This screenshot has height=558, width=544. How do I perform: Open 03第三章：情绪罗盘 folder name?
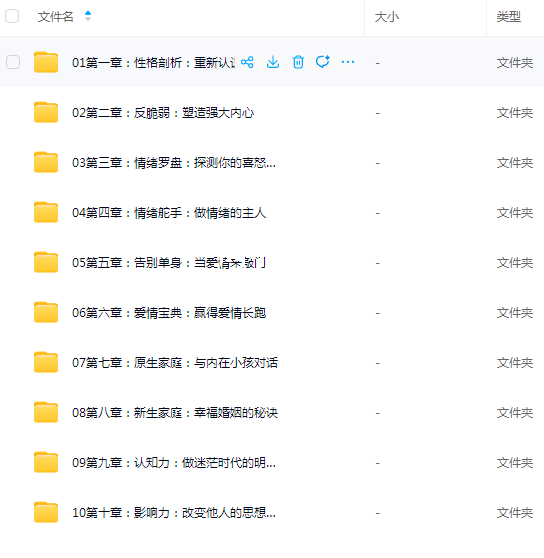point(174,163)
